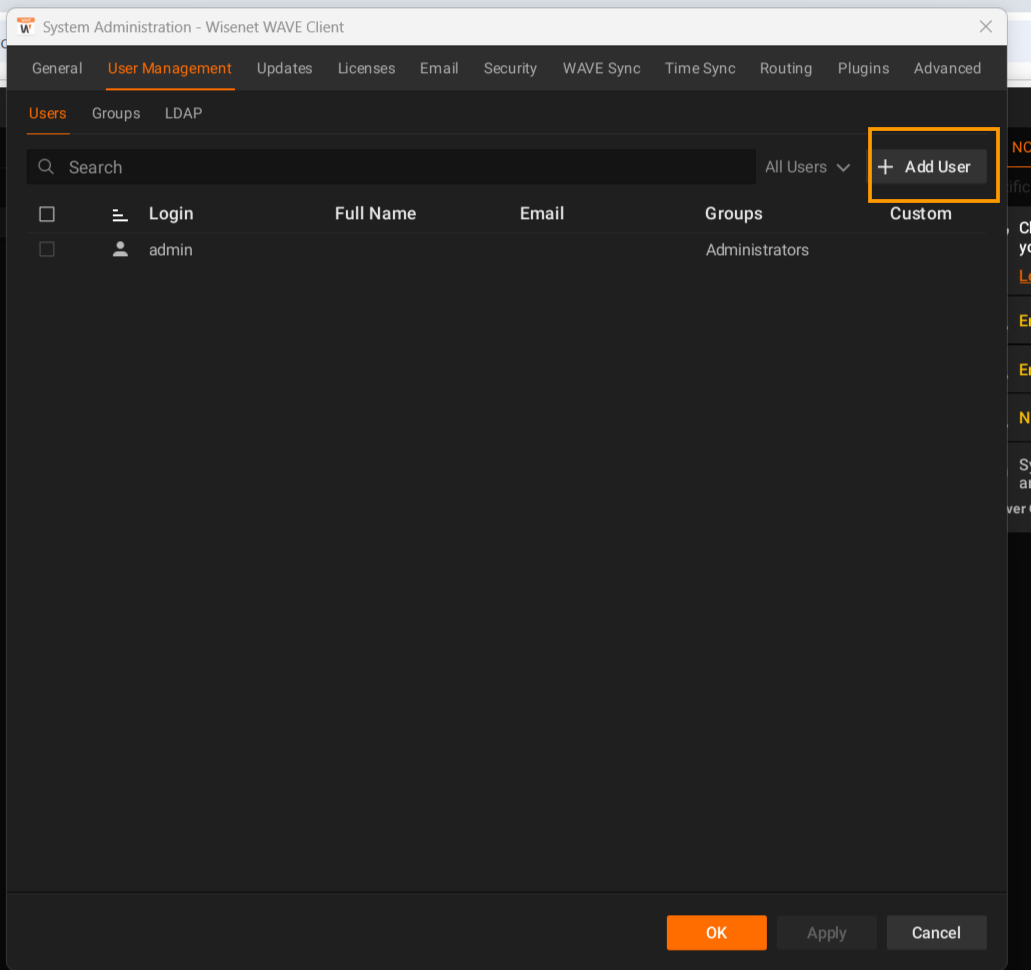The width and height of the screenshot is (1031, 970).
Task: Click the Administrators group cell
Action: coord(757,250)
